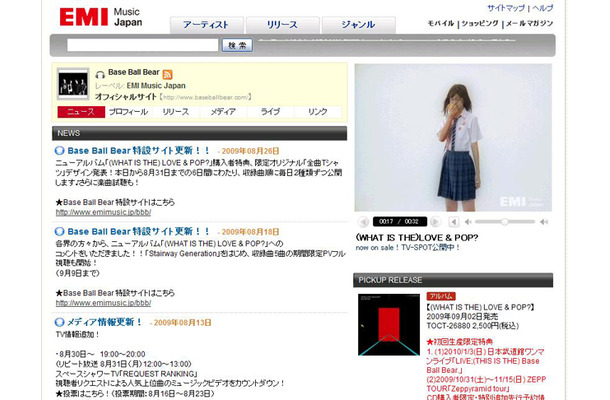Select the メディア artist tab
The height and width of the screenshot is (400, 610).
(x=223, y=112)
